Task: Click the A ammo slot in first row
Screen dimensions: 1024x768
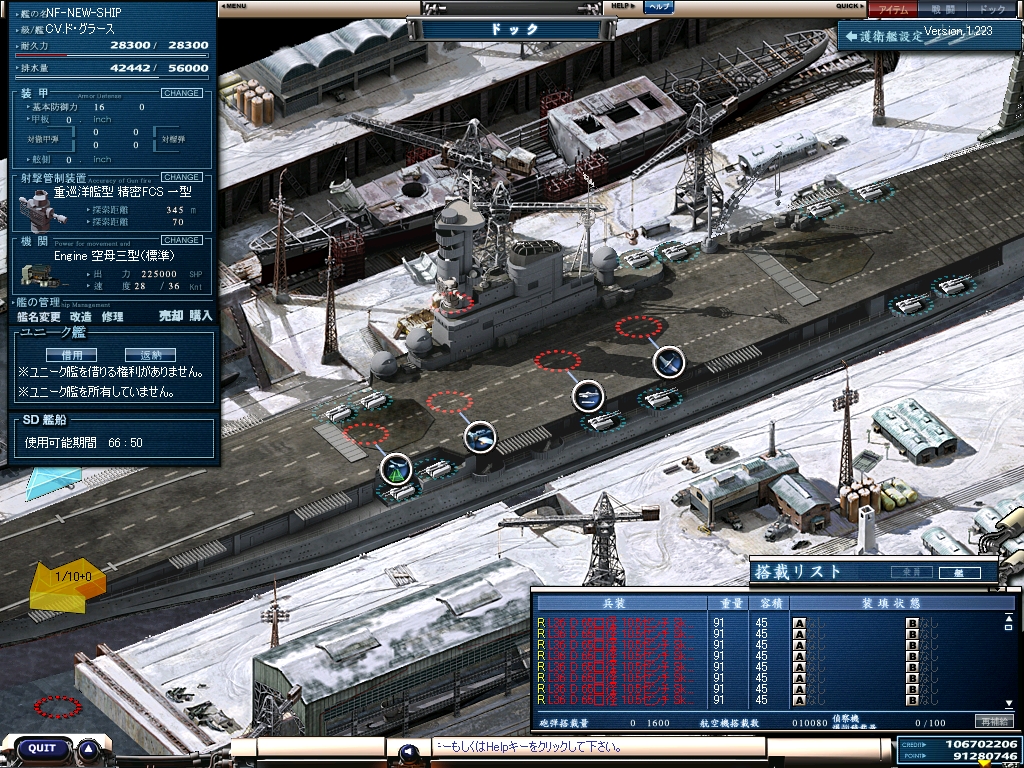Action: click(799, 623)
